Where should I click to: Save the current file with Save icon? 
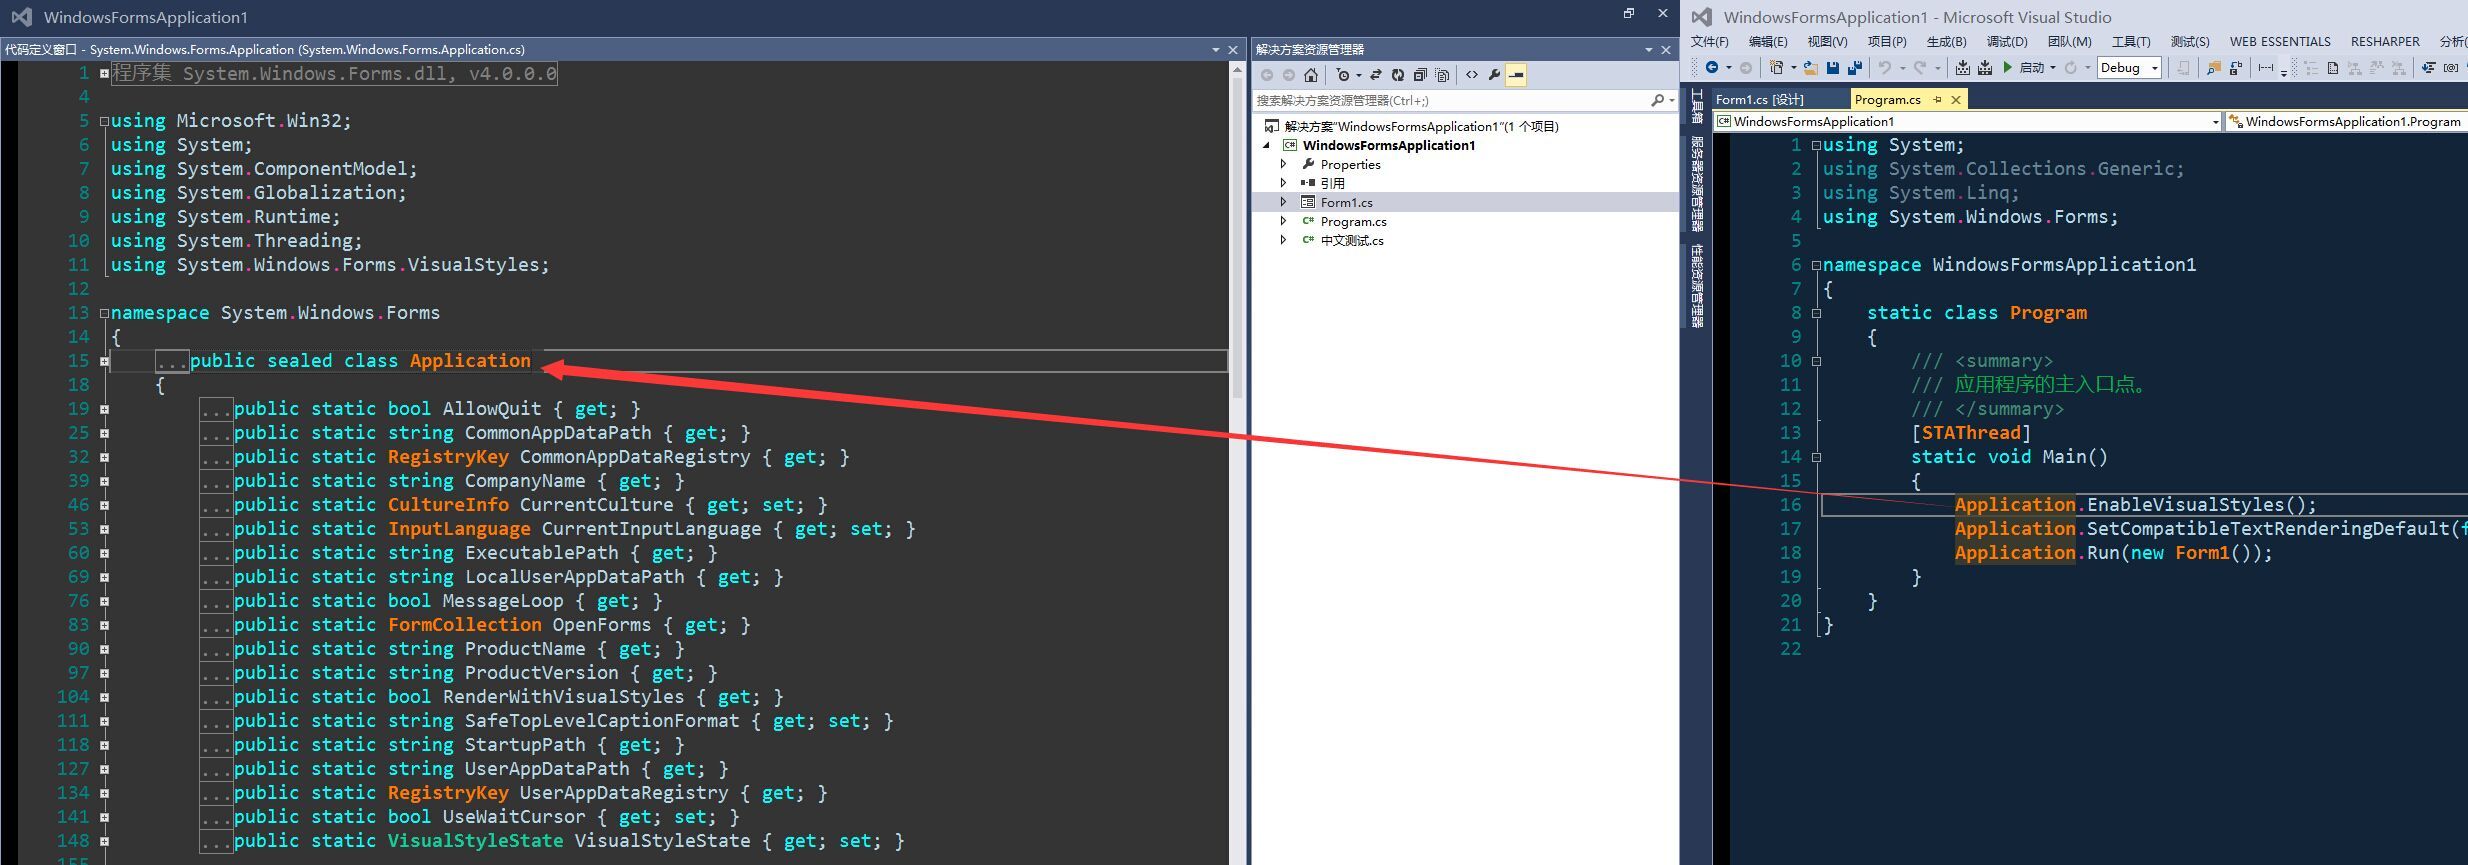1832,67
